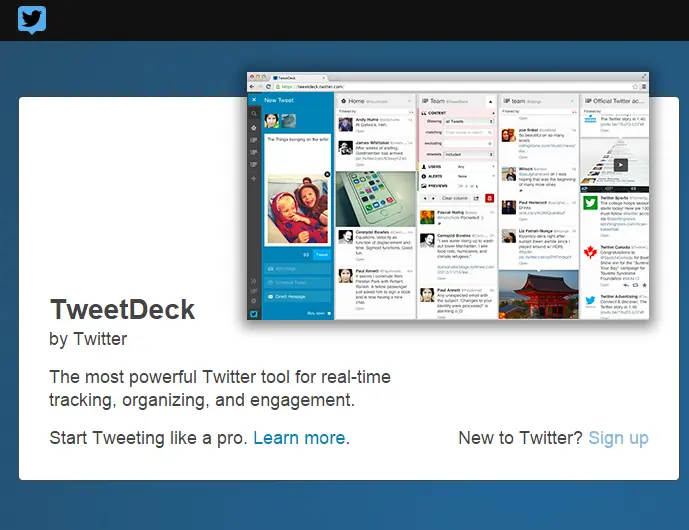The height and width of the screenshot is (530, 689).
Task: Click the share column icon beside Clear column
Action: [x=476, y=198]
